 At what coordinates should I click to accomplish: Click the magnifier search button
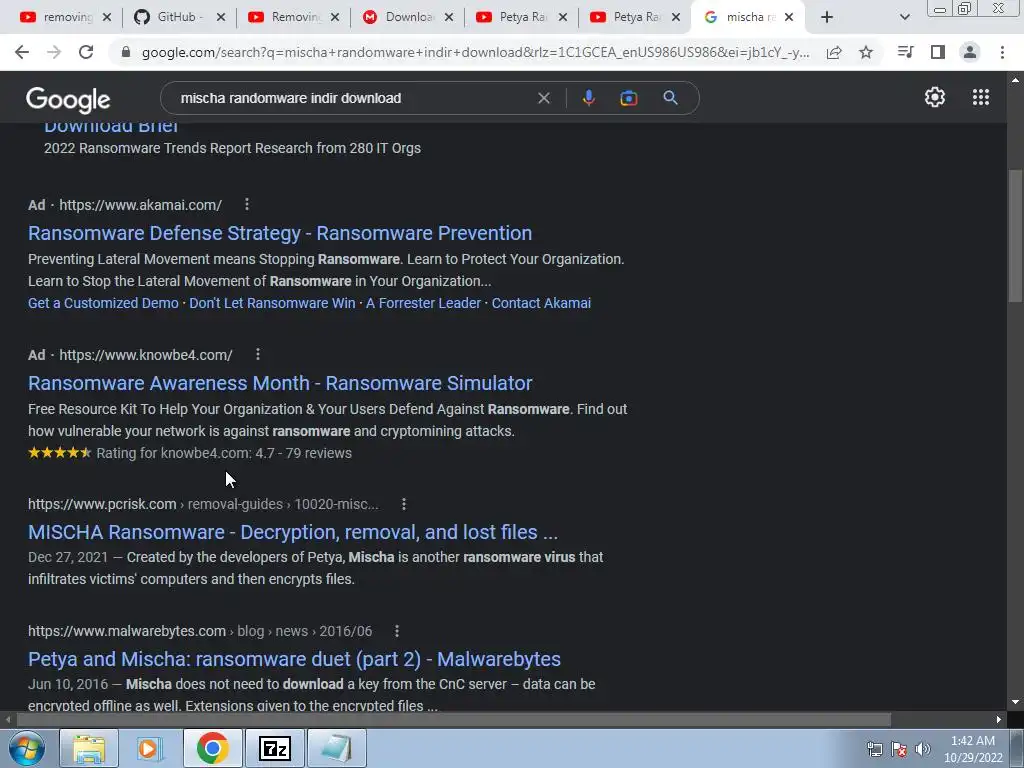[670, 98]
